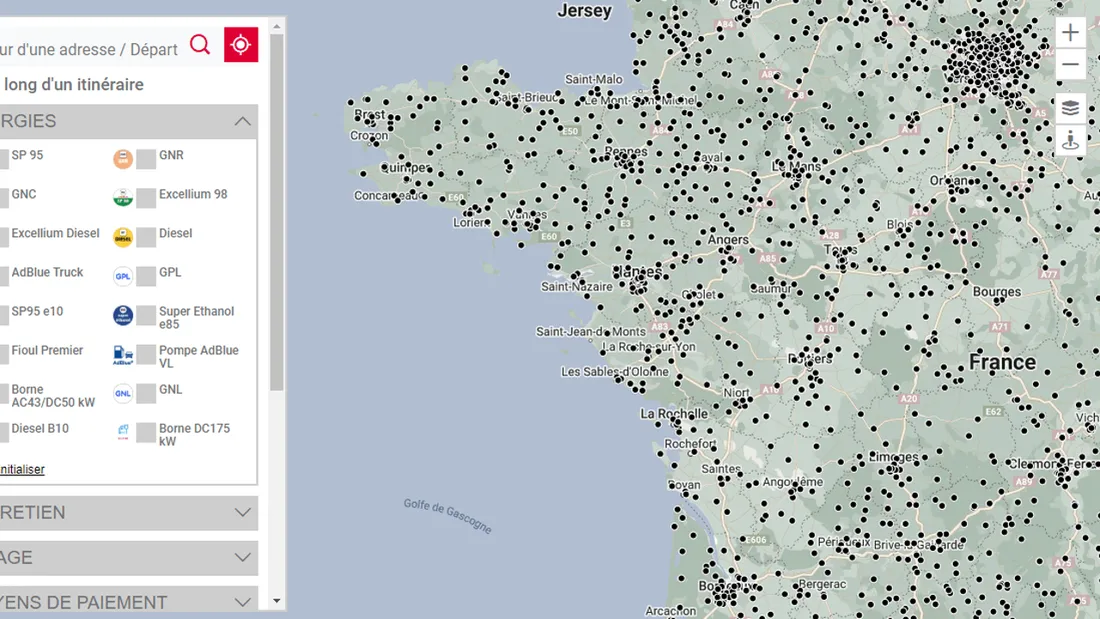Click the red geolocation target button
Screen dimensions: 1100x619
point(241,45)
